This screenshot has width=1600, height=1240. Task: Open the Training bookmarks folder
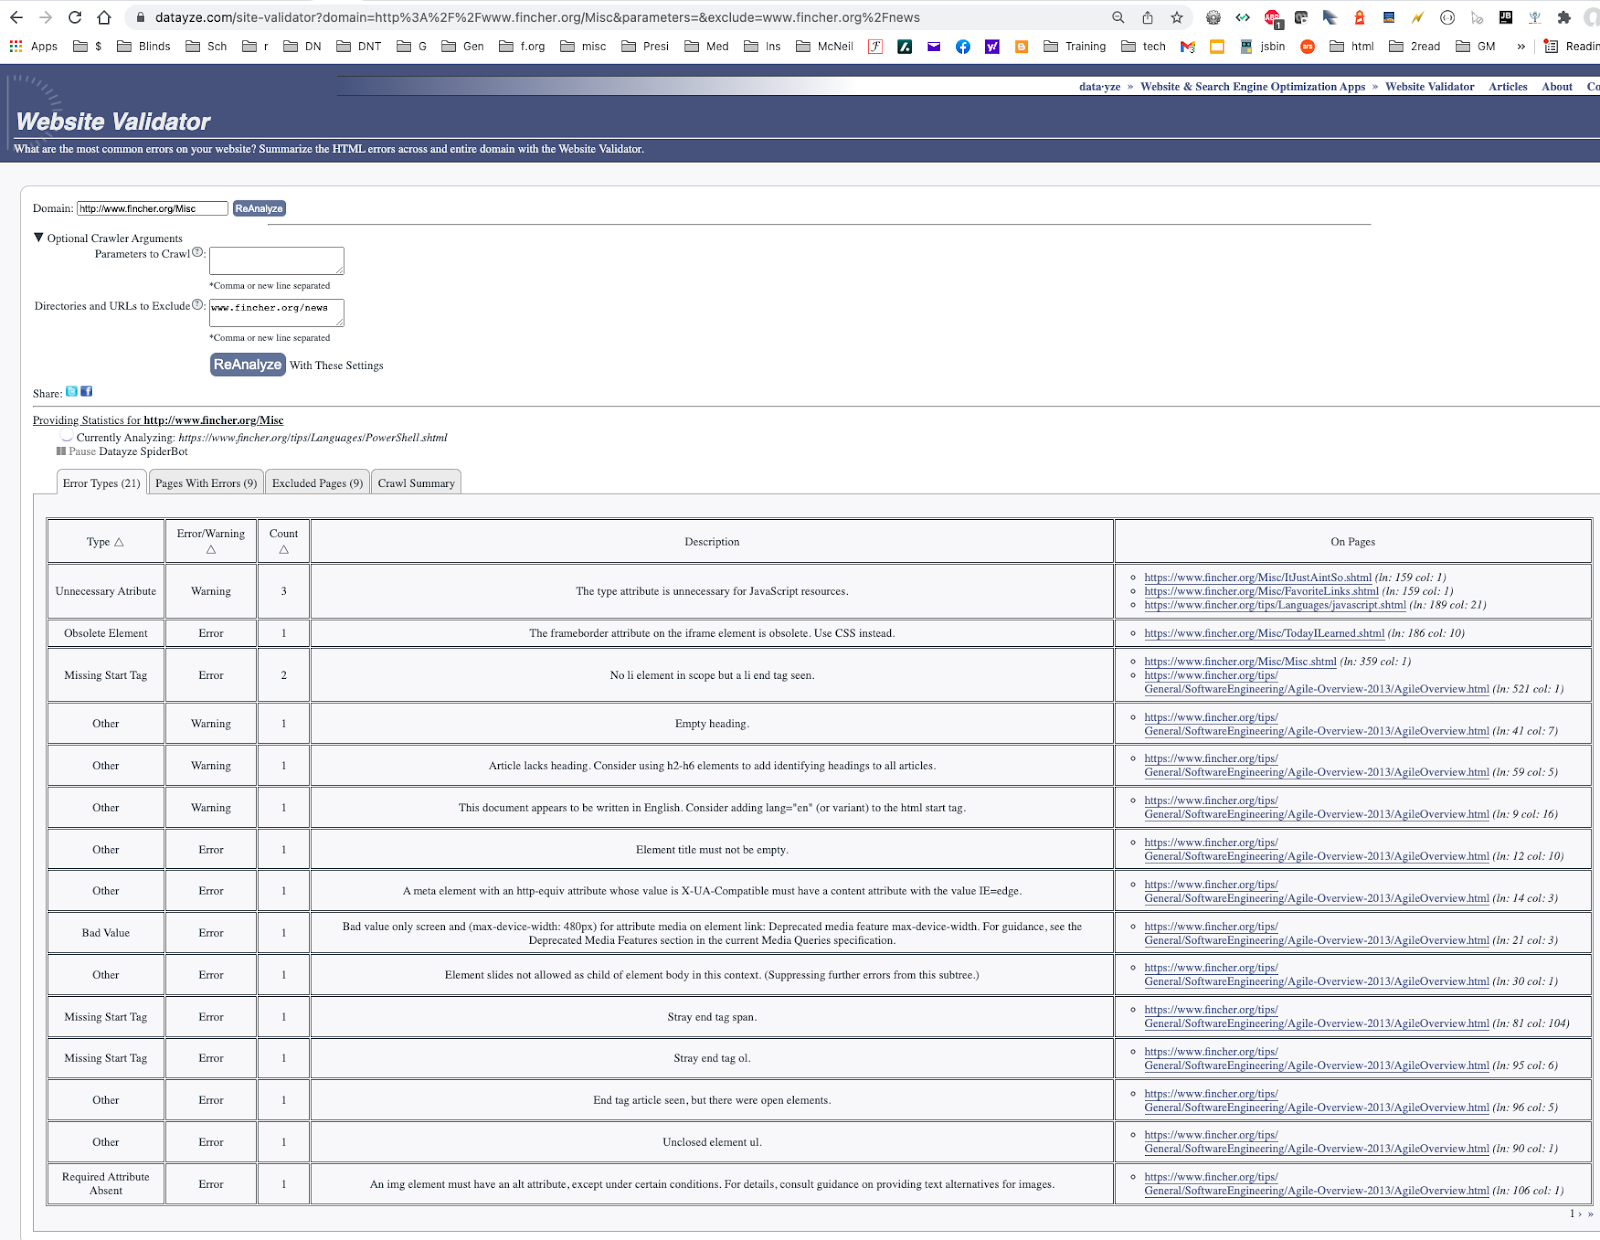(x=1075, y=46)
